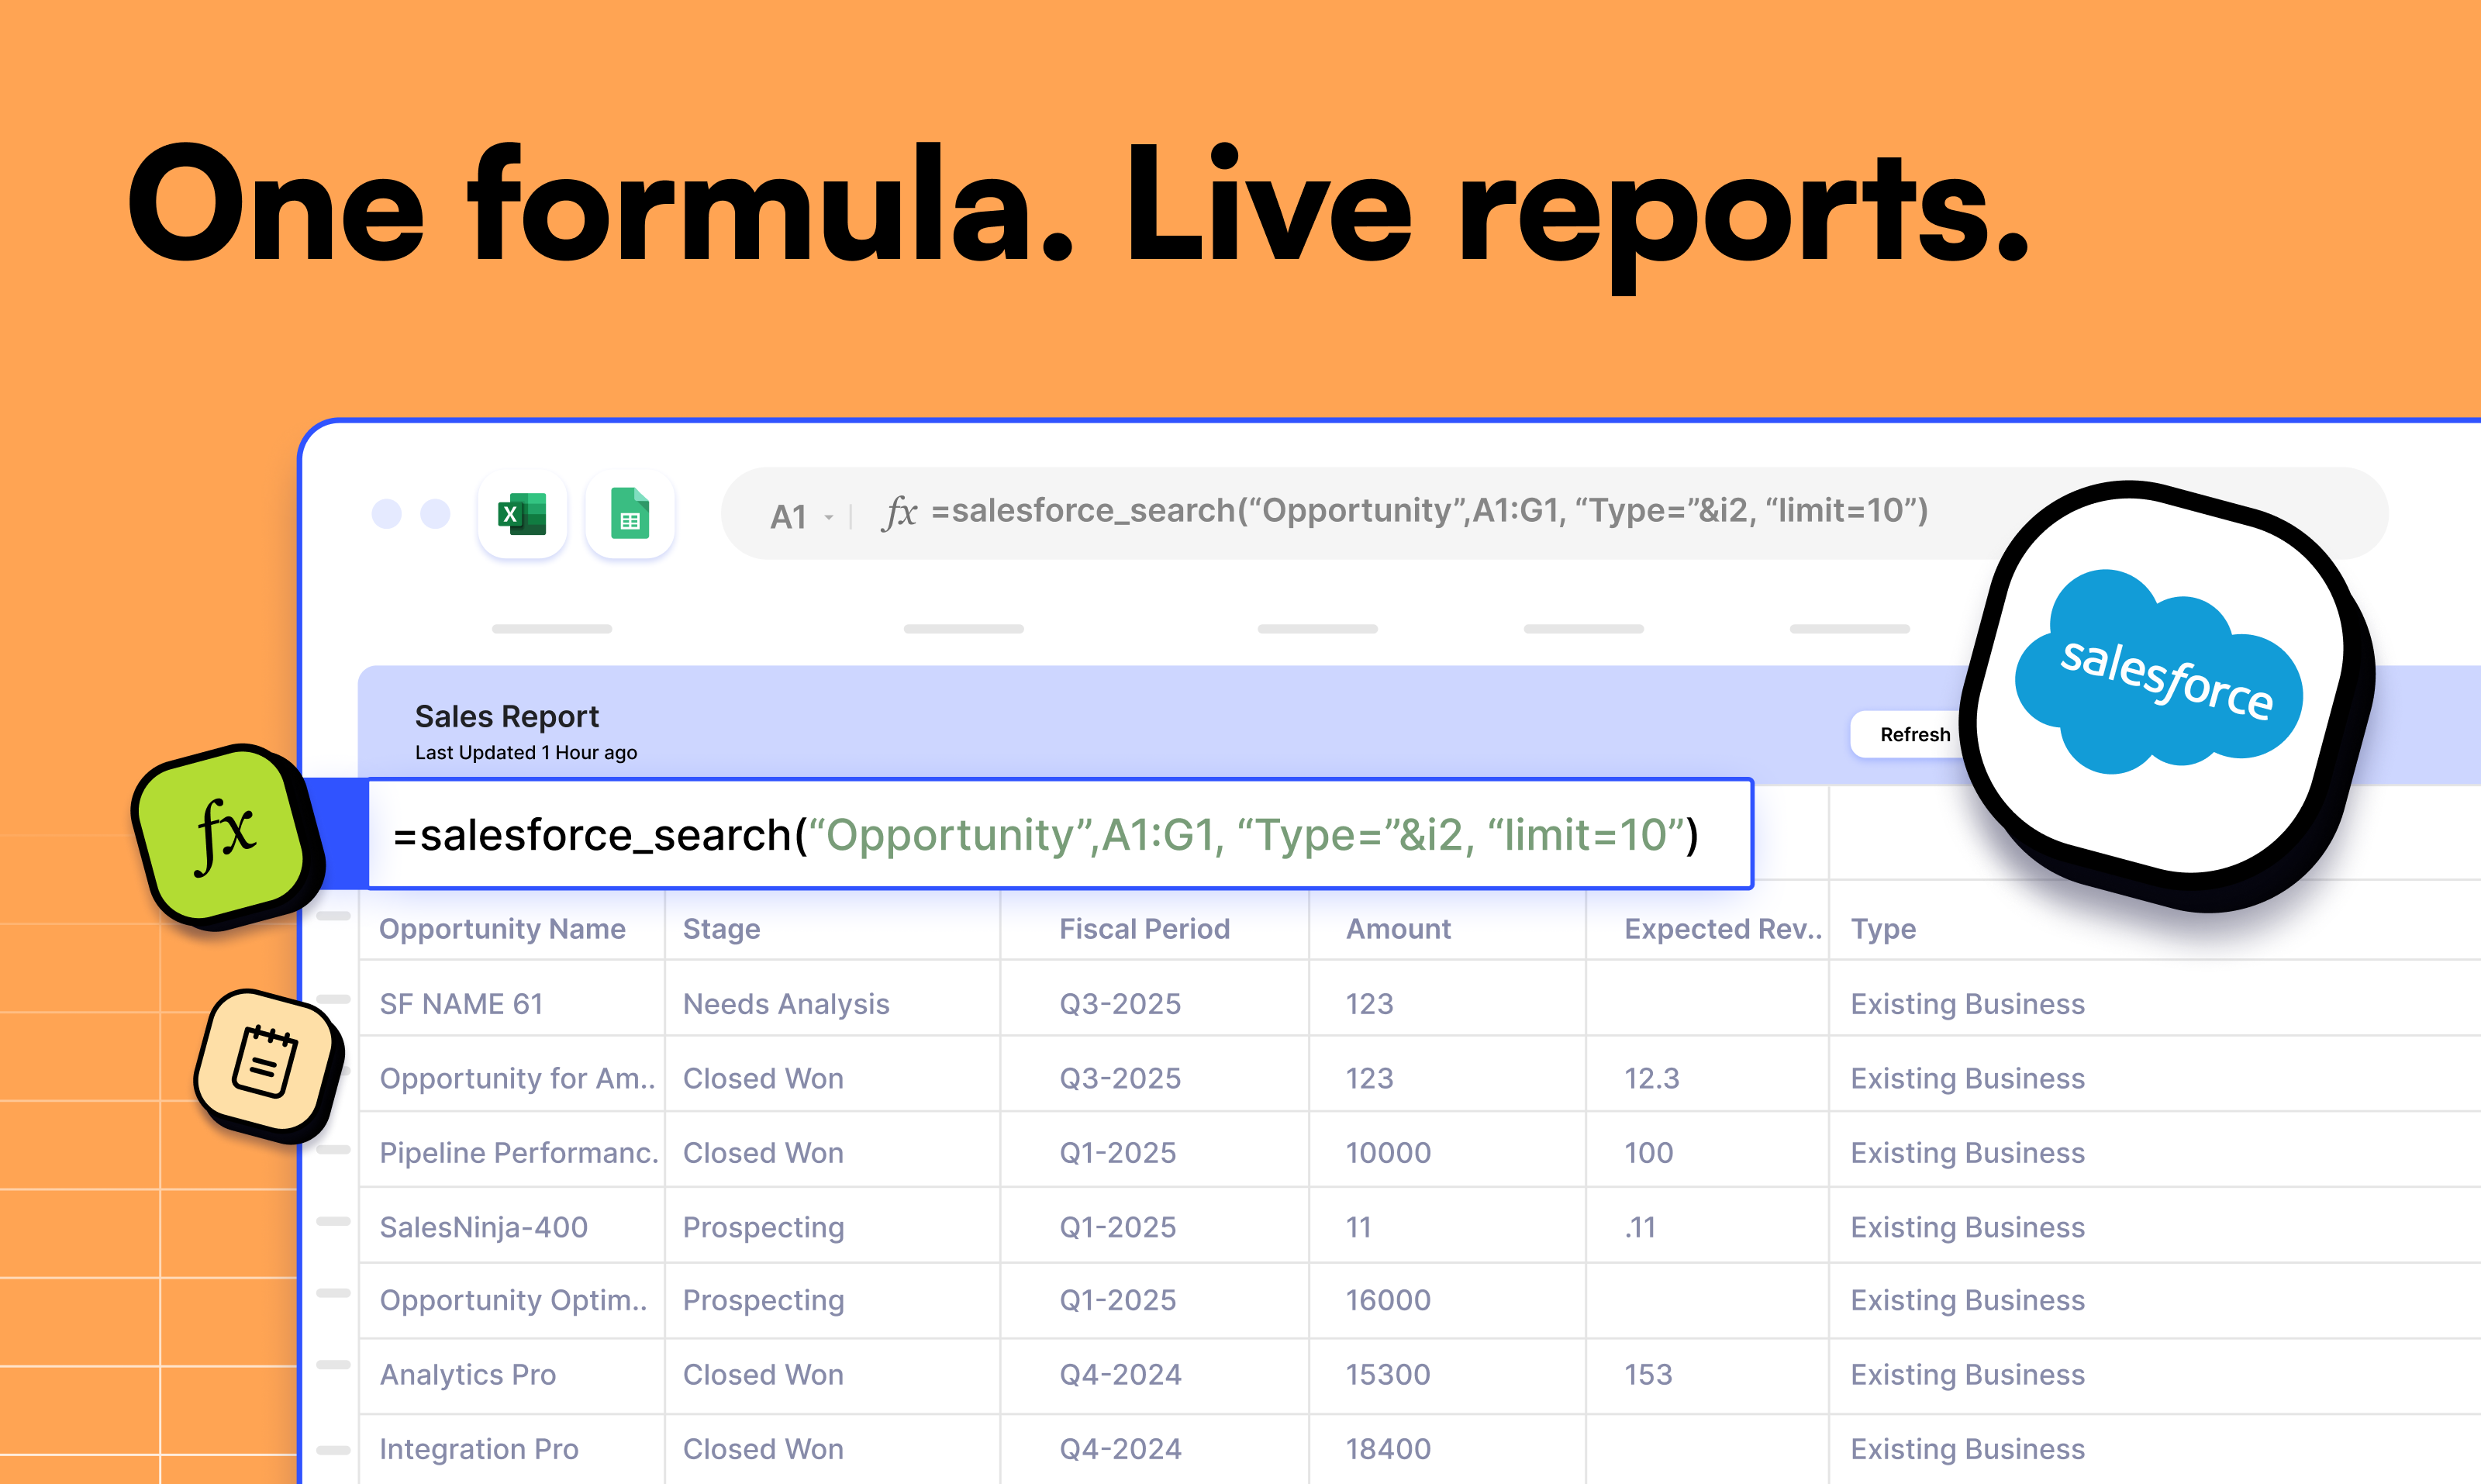Click the Sales Report title
This screenshot has height=1484, width=2481.
pos(507,716)
